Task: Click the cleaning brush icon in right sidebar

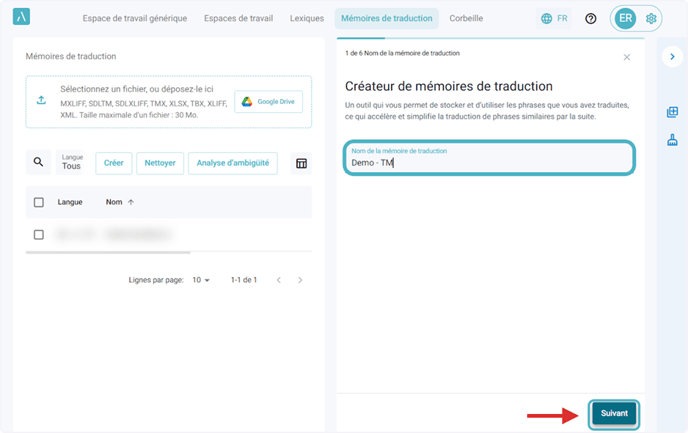Action: pyautogui.click(x=672, y=140)
